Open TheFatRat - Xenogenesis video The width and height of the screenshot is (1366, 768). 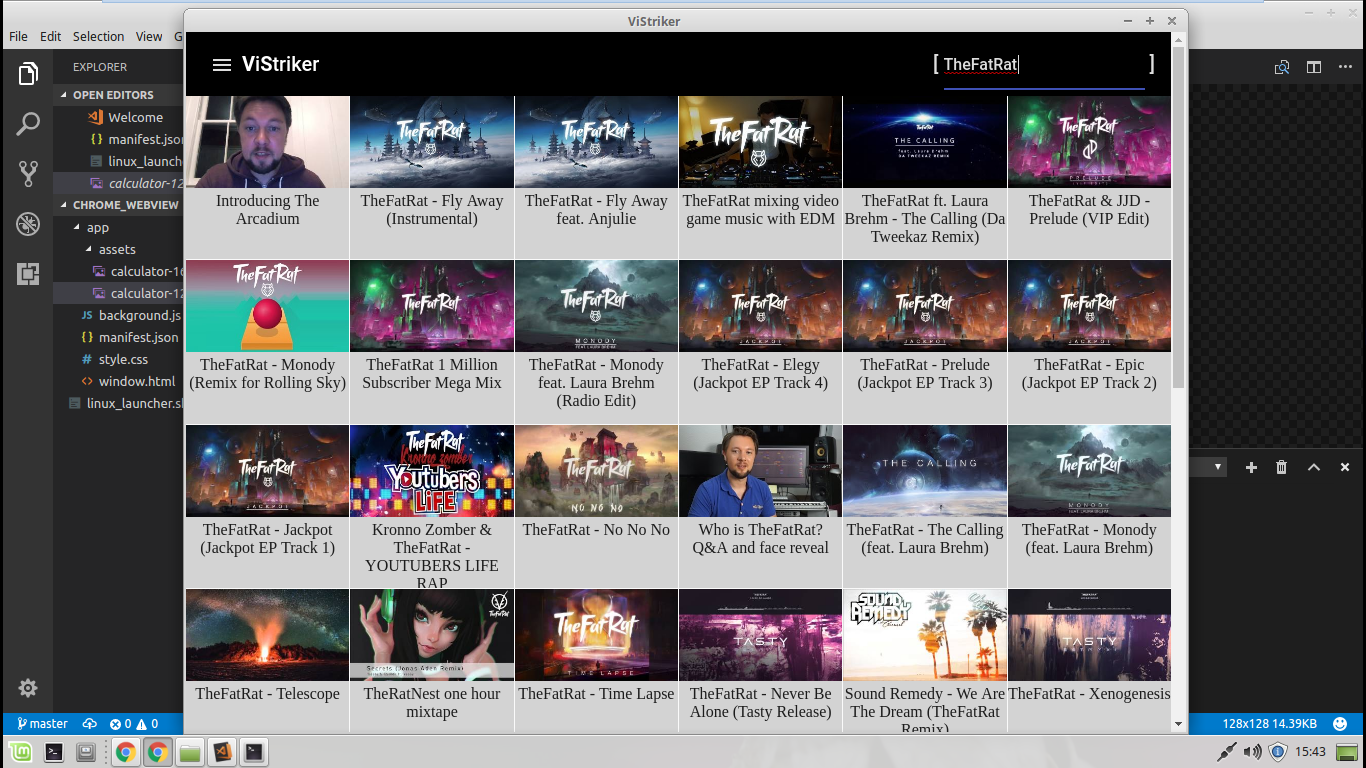point(1089,635)
